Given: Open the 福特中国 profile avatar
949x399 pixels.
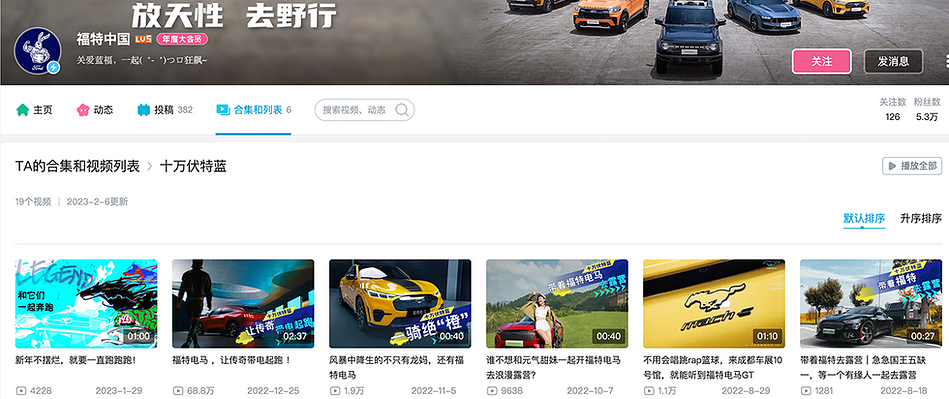Looking at the screenshot, I should click(38, 51).
